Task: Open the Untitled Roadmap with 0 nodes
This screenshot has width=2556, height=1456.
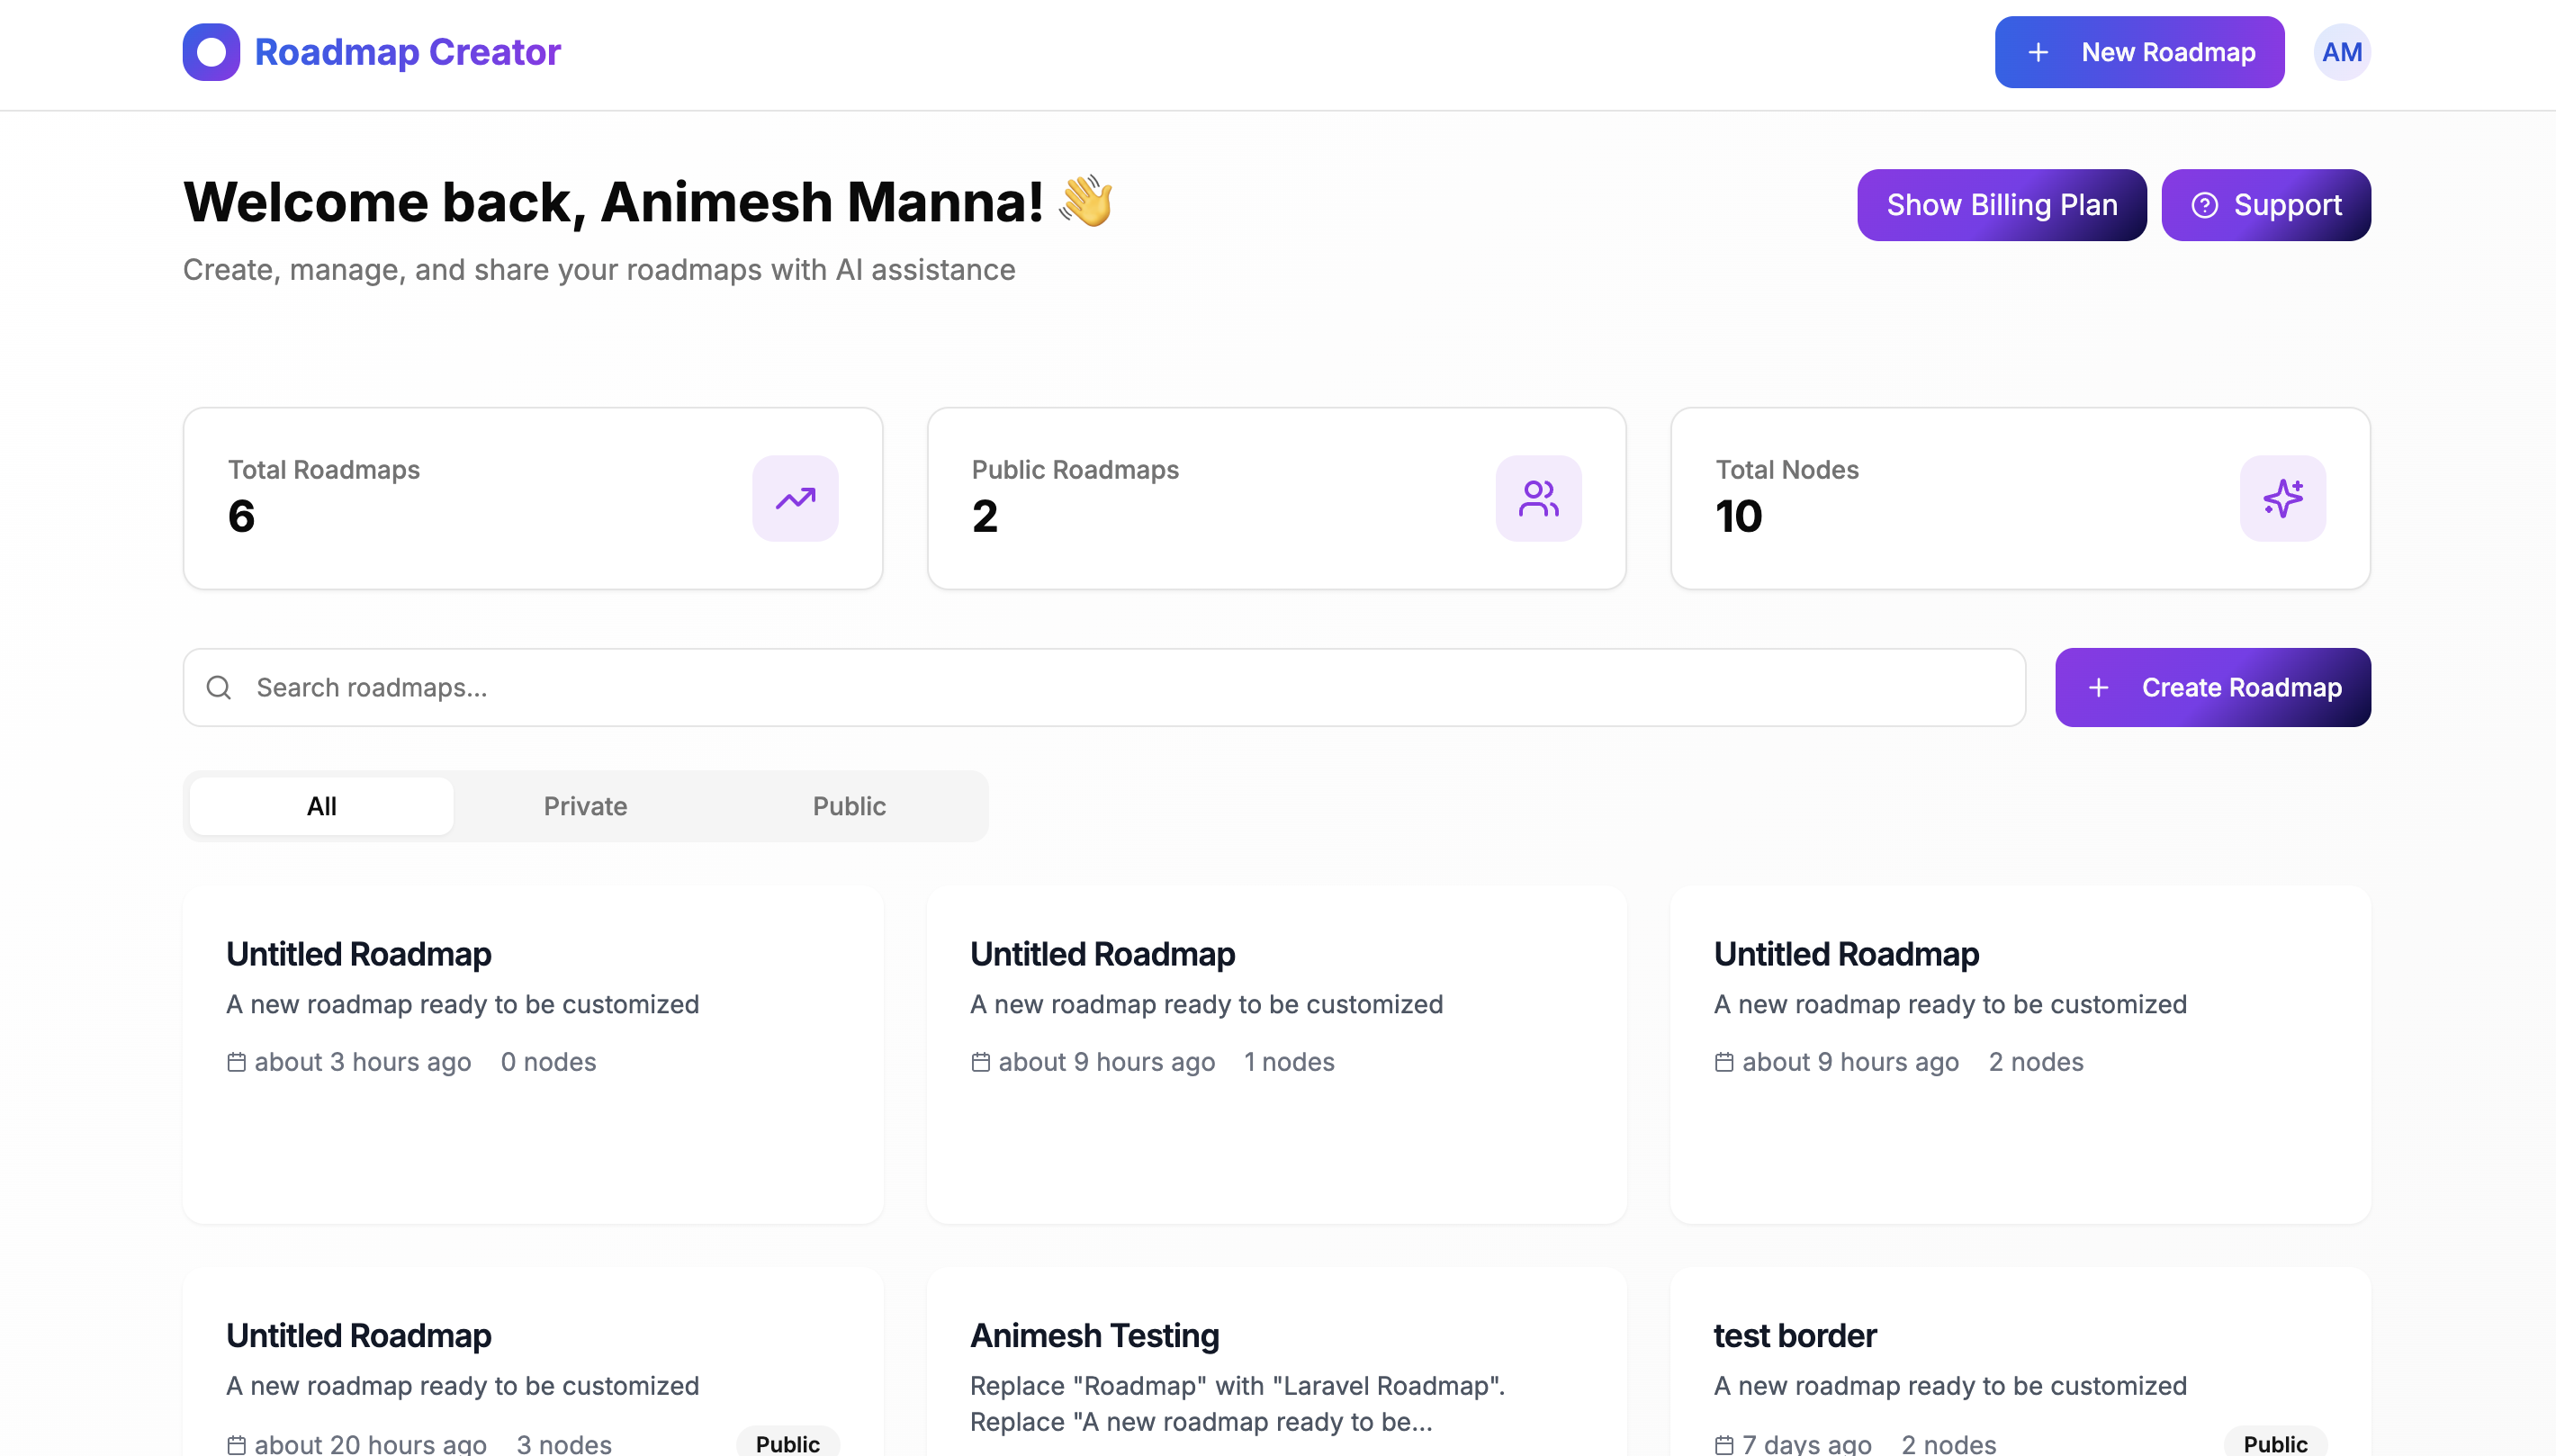Action: [x=533, y=1054]
